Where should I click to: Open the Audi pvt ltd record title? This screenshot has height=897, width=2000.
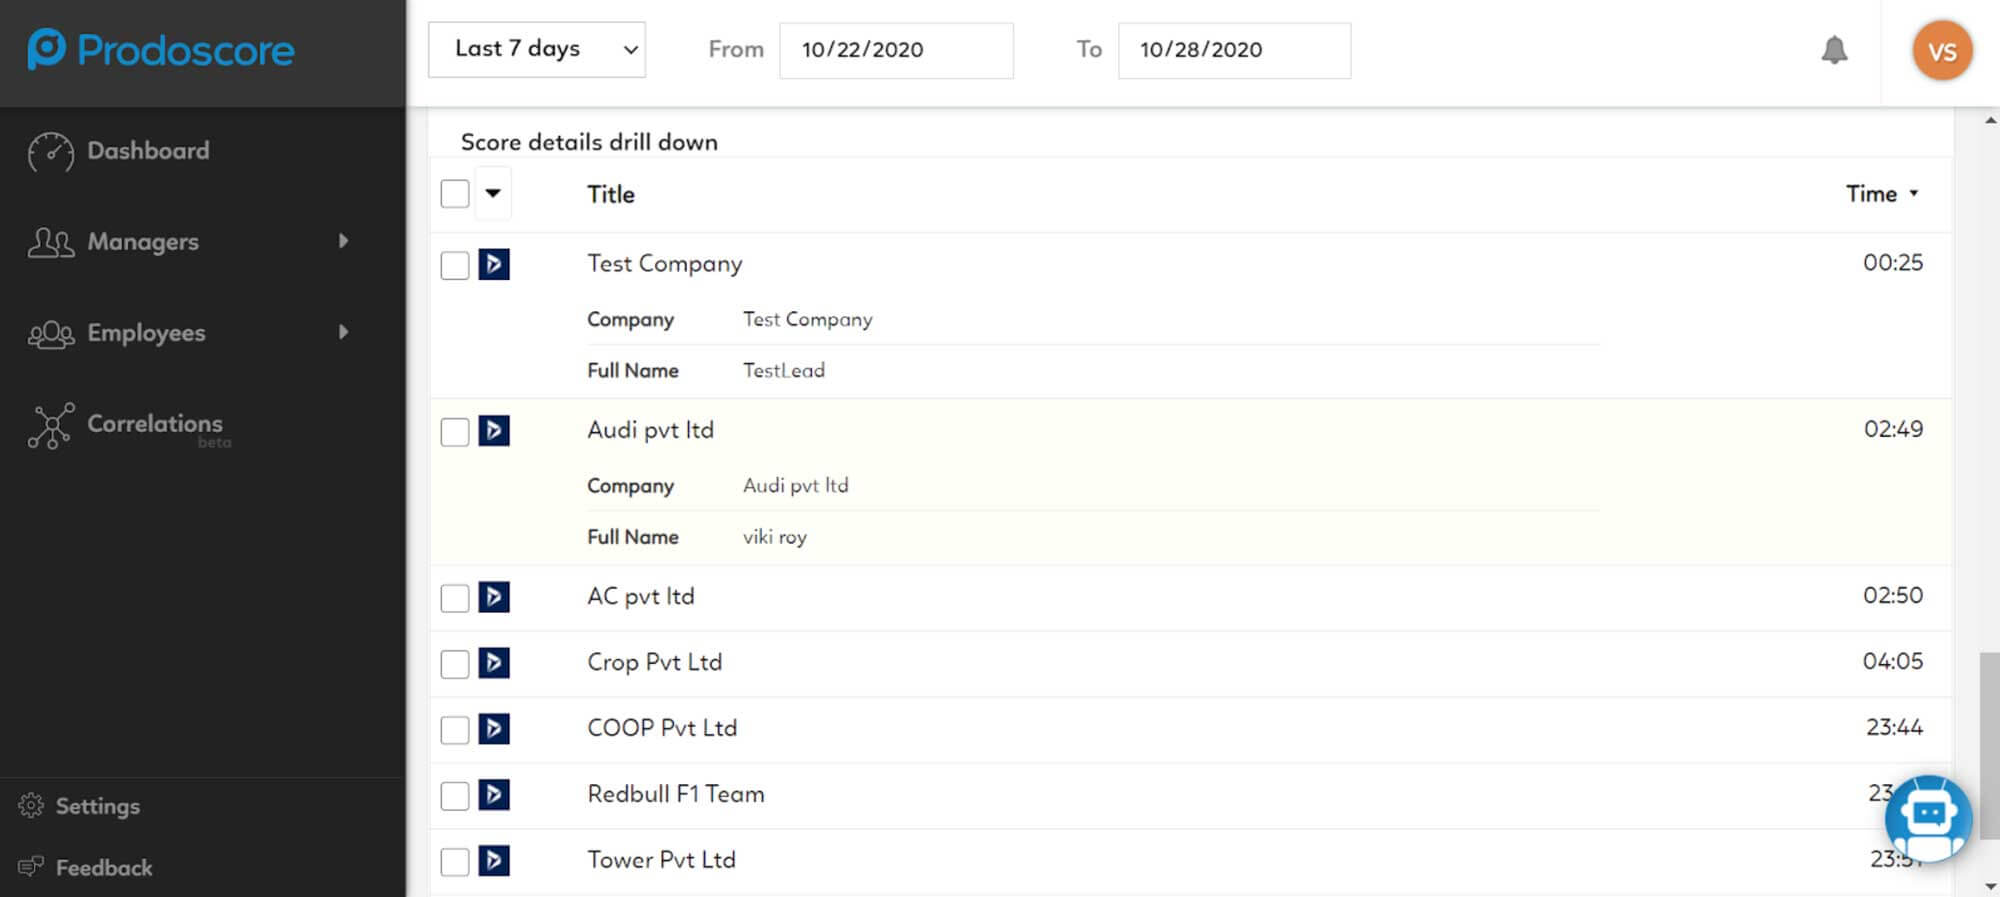[650, 430]
